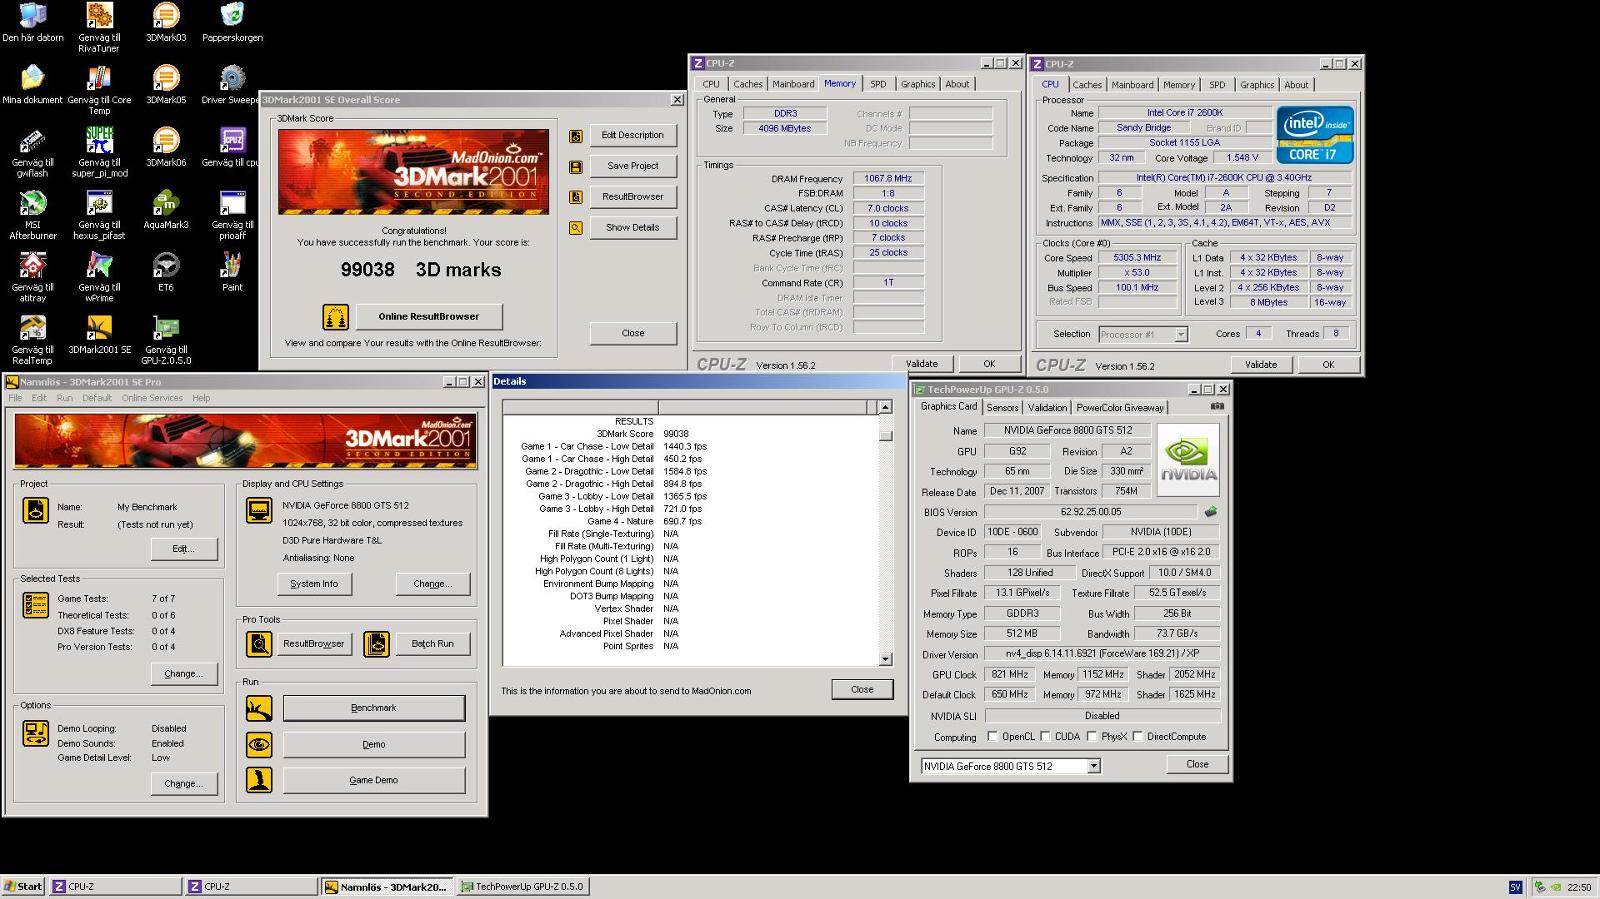The width and height of the screenshot is (1600, 899).
Task: Click Change in Selected Tests section
Action: pos(183,673)
